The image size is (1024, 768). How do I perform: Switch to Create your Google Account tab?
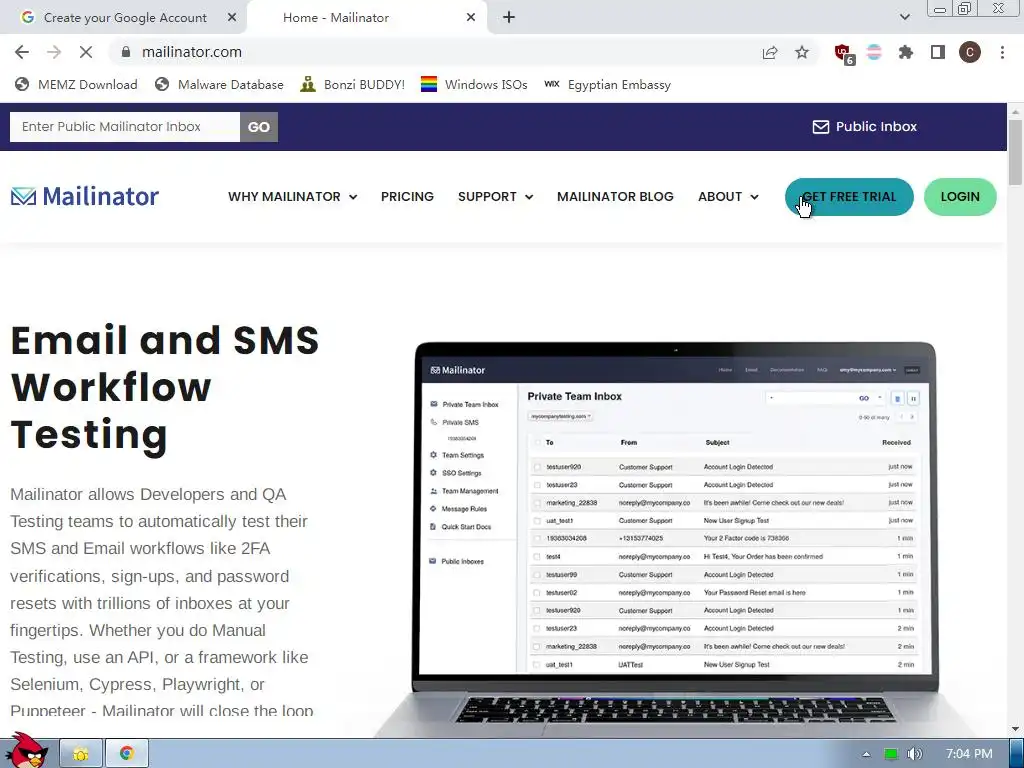pyautogui.click(x=124, y=18)
